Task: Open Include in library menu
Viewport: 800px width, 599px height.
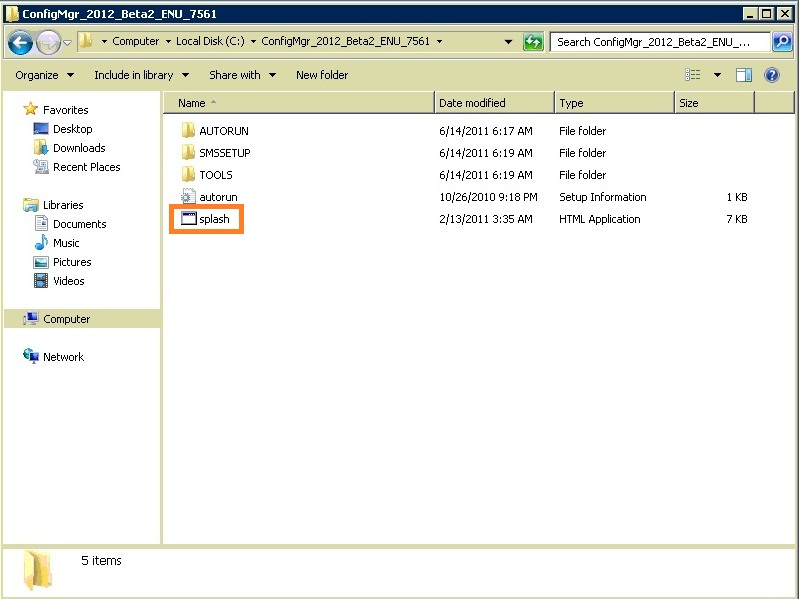Action: [x=141, y=75]
